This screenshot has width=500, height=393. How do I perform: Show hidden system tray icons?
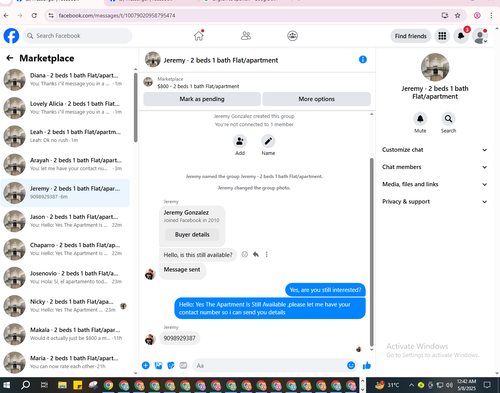(411, 385)
